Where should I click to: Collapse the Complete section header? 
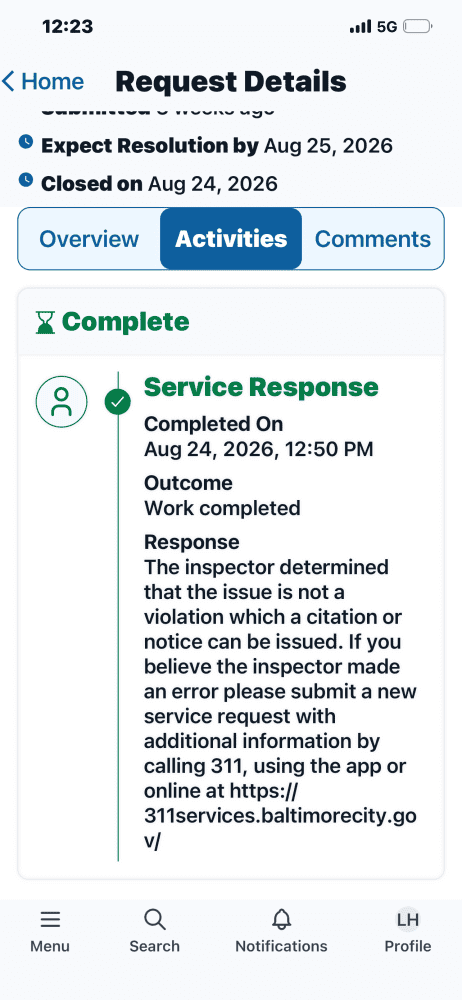coord(231,322)
